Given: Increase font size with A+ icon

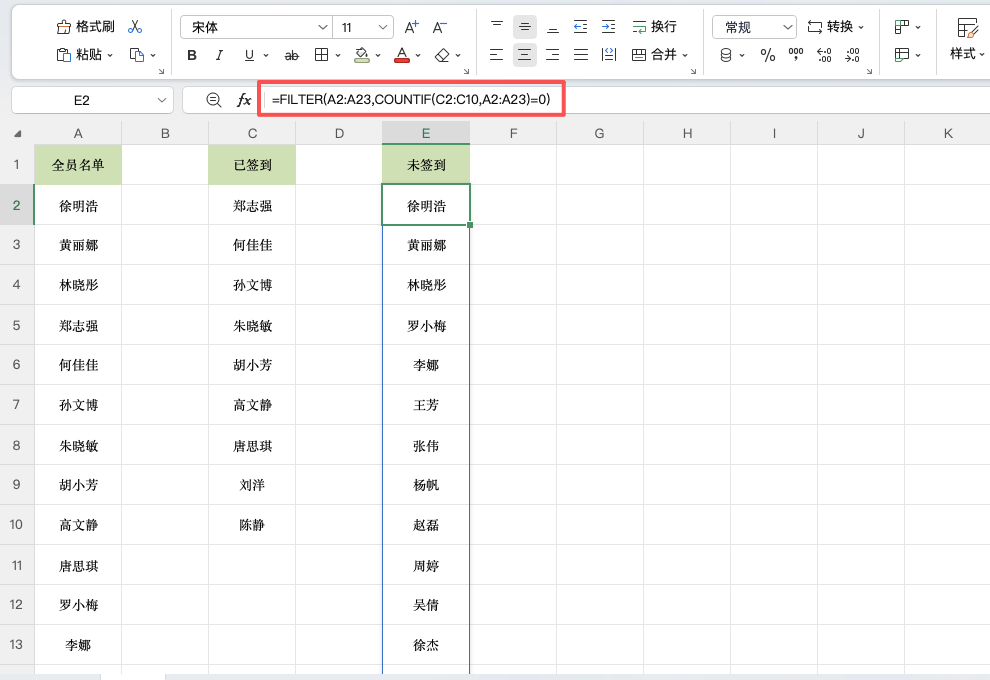Looking at the screenshot, I should pos(412,27).
